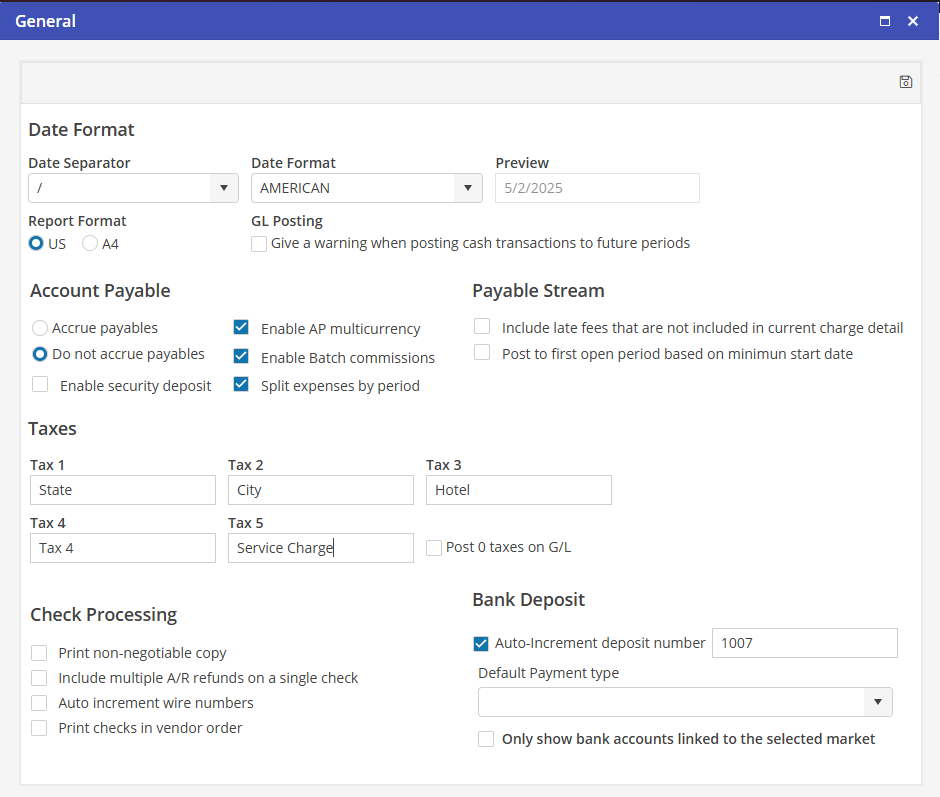This screenshot has width=940, height=797.
Task: Click the Tax 1 State input field
Action: point(123,490)
